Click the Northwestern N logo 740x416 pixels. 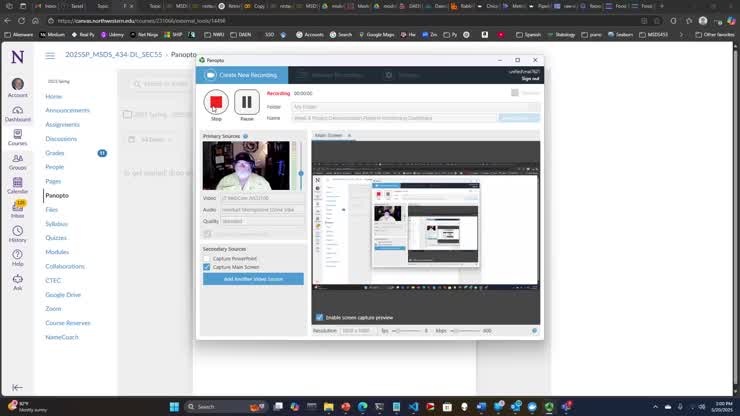(x=17, y=57)
